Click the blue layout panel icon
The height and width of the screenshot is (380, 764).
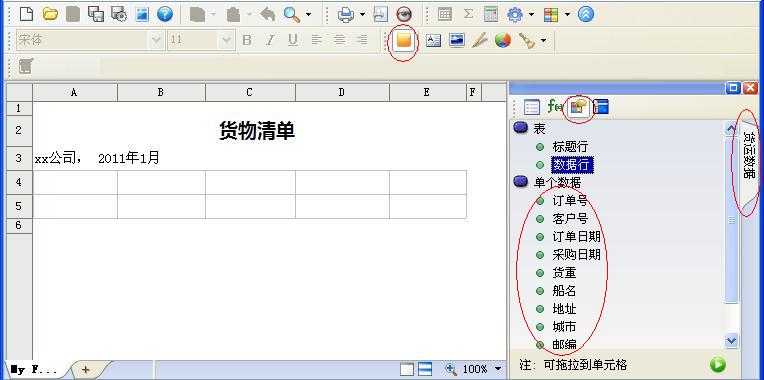(x=601, y=107)
